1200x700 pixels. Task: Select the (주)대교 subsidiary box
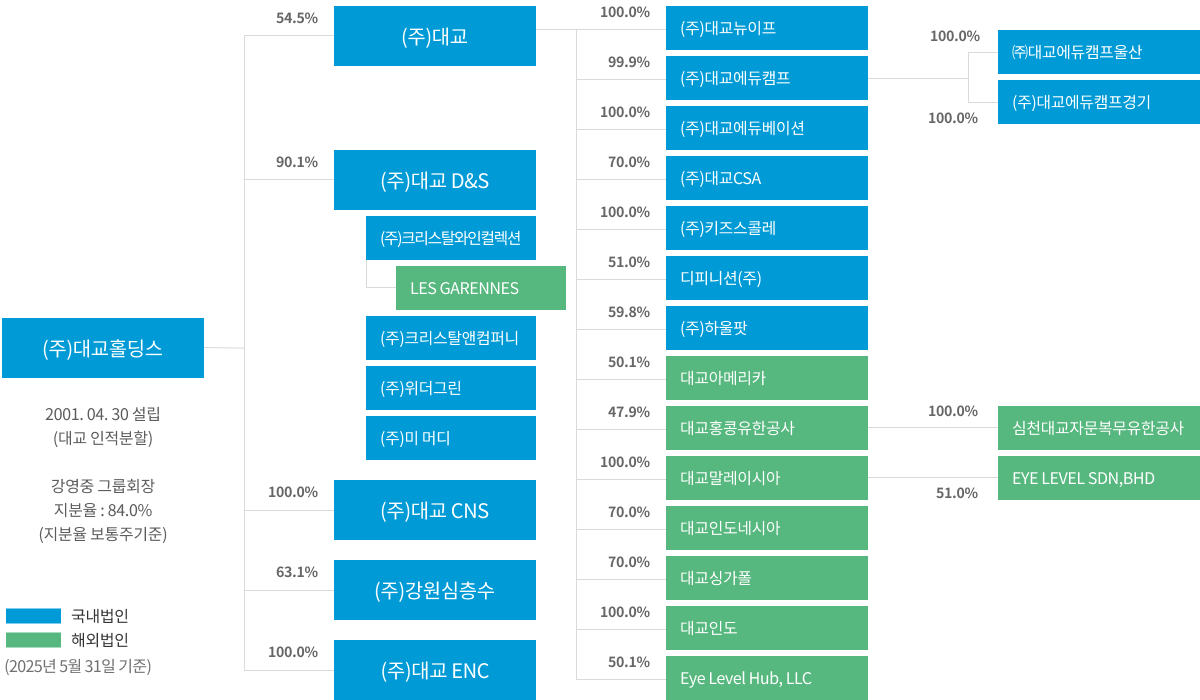tap(435, 36)
